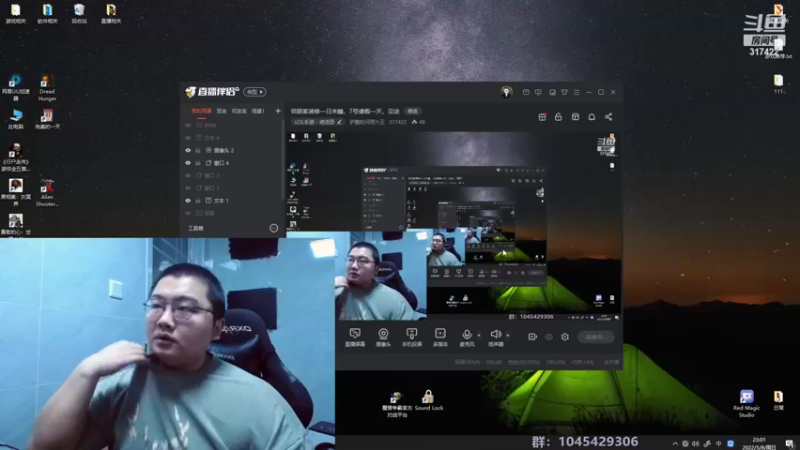Open streaming settings gear icon
The height and width of the screenshot is (450, 800).
pos(565,337)
